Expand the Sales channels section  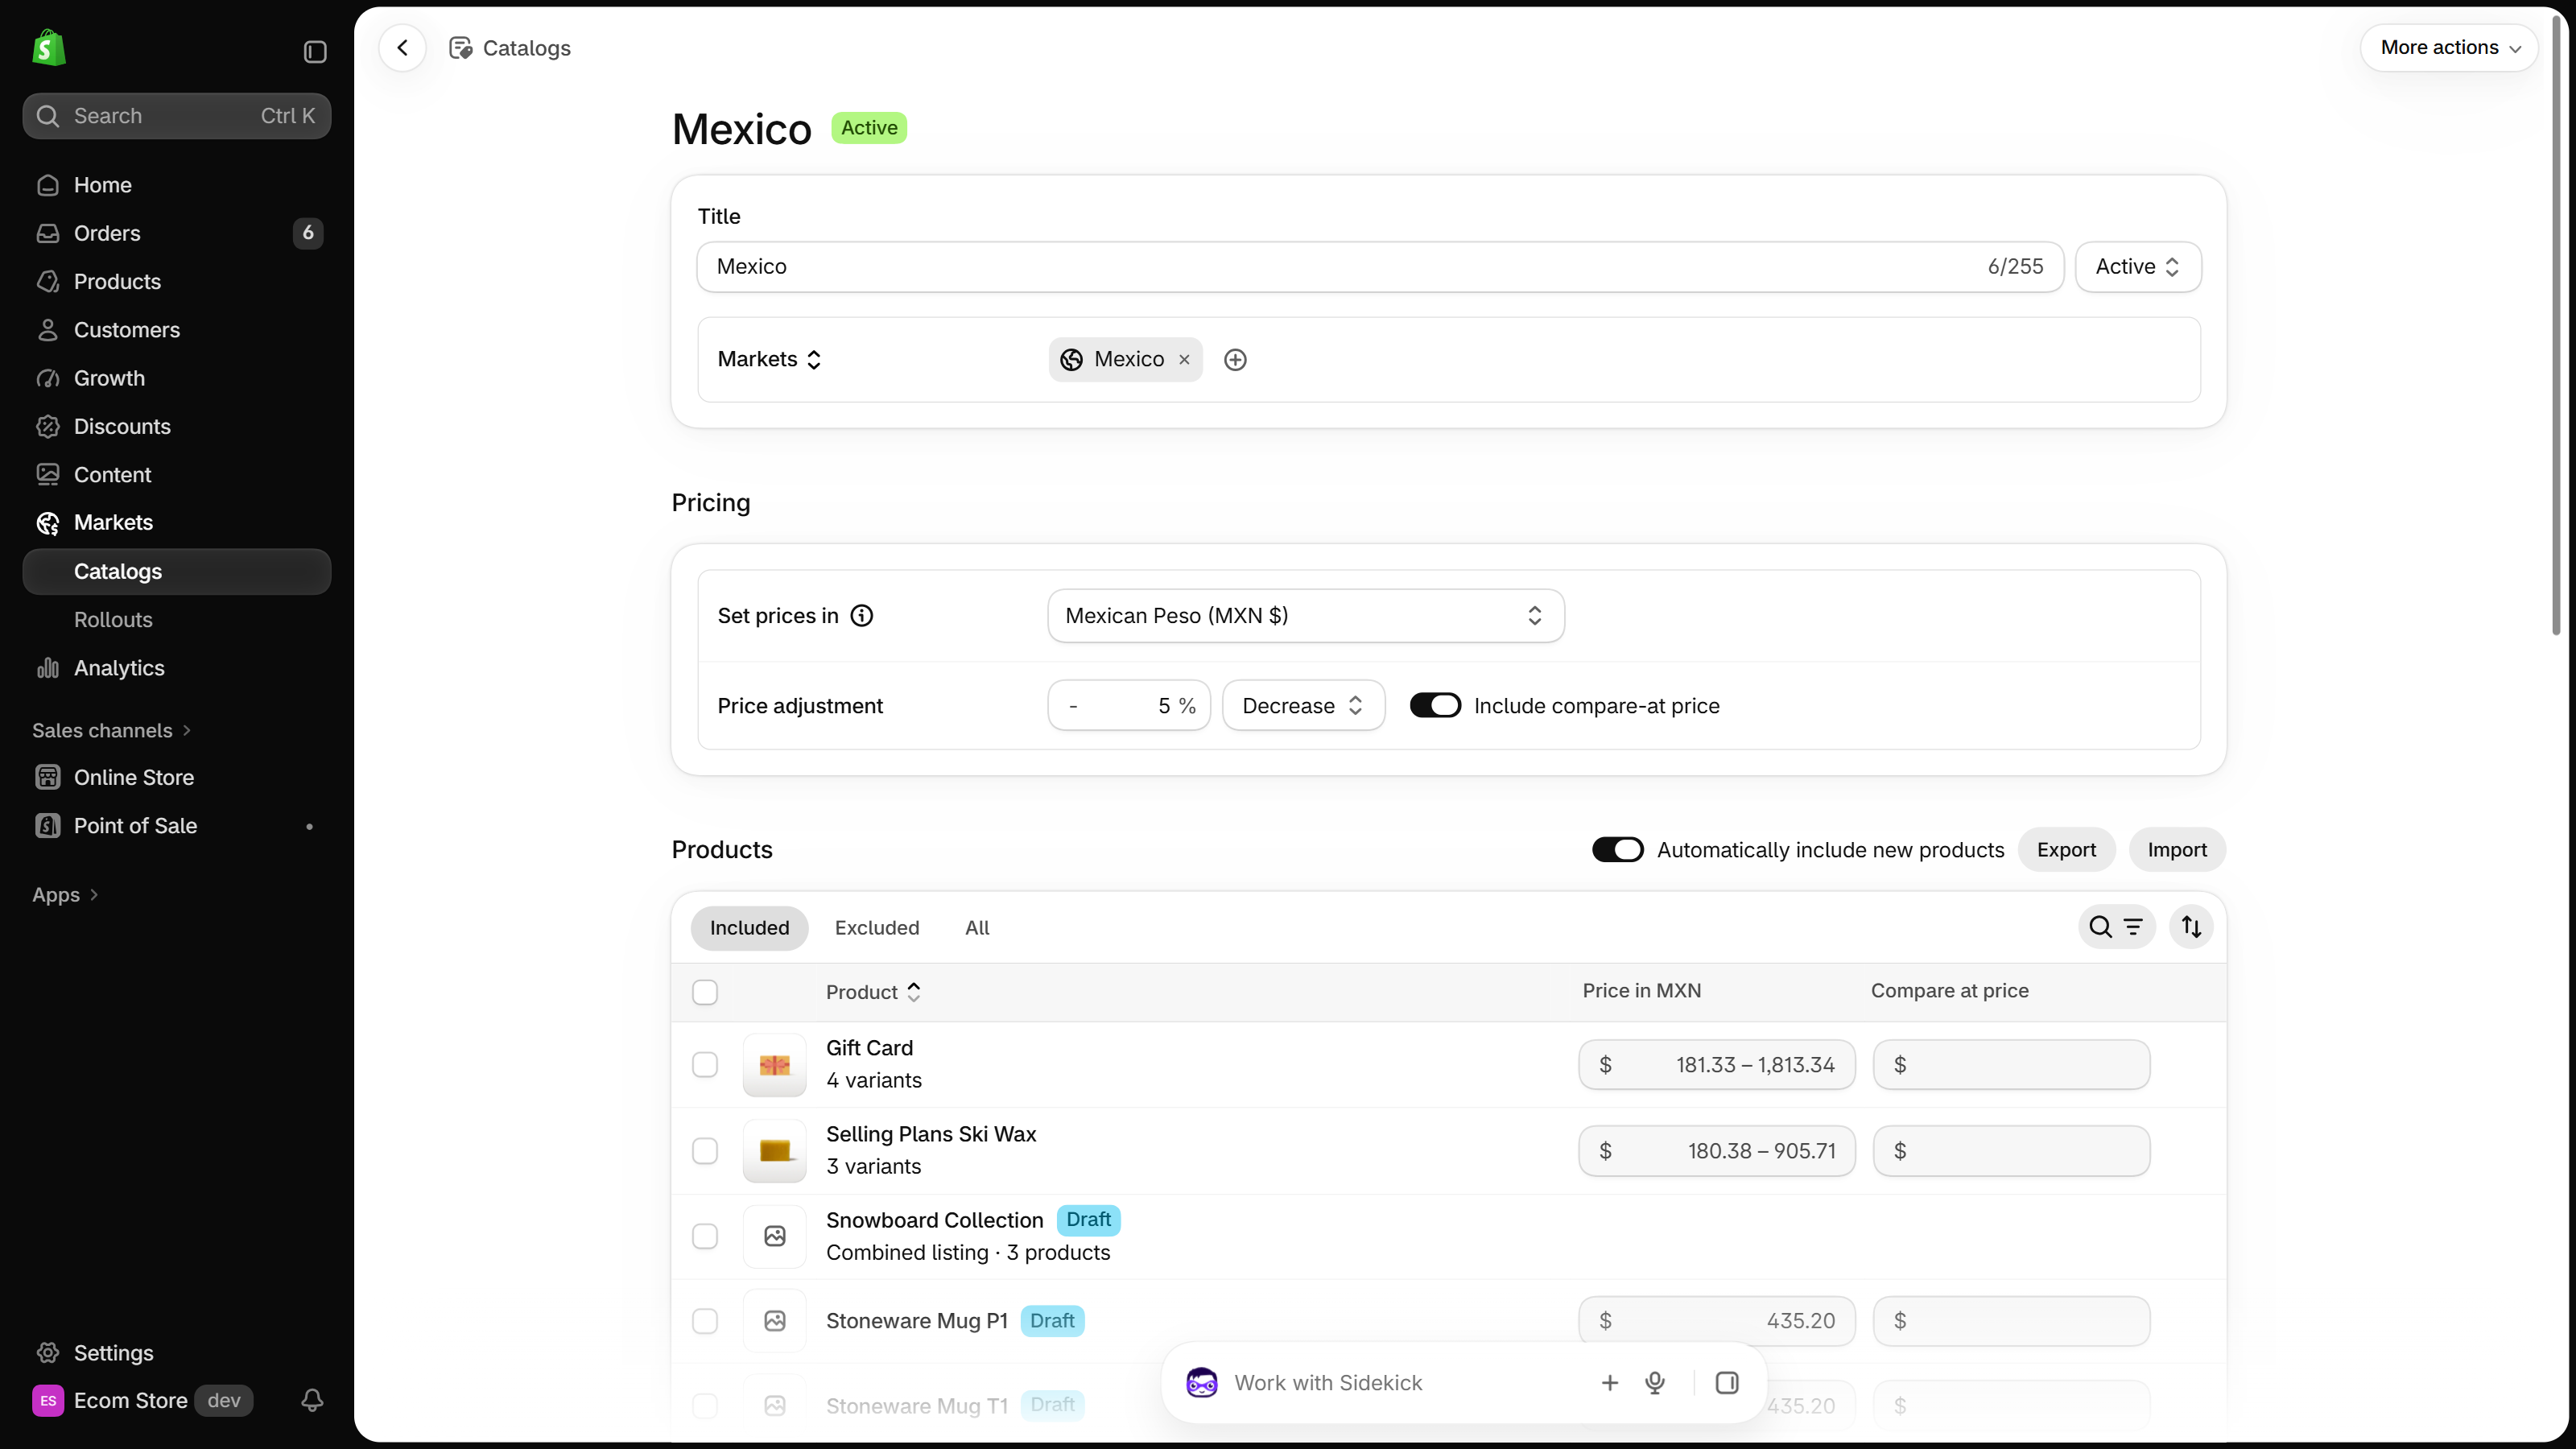tap(111, 731)
